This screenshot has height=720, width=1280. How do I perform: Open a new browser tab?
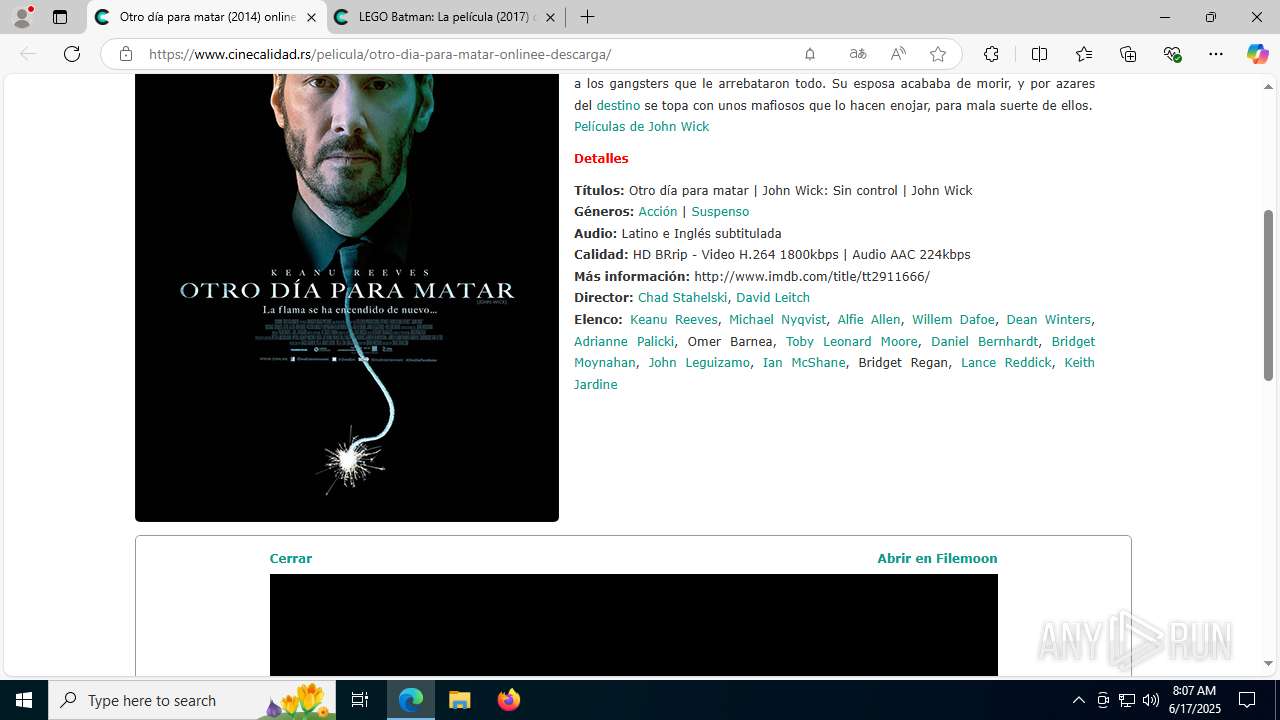[587, 17]
